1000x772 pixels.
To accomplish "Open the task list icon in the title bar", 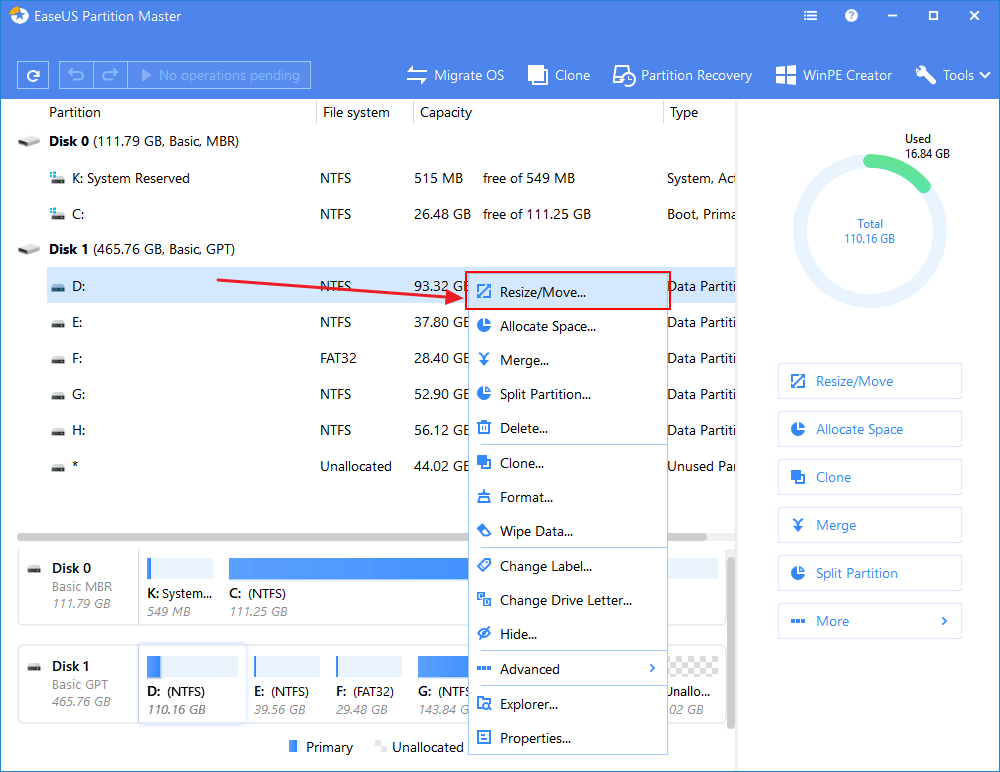I will (x=811, y=16).
